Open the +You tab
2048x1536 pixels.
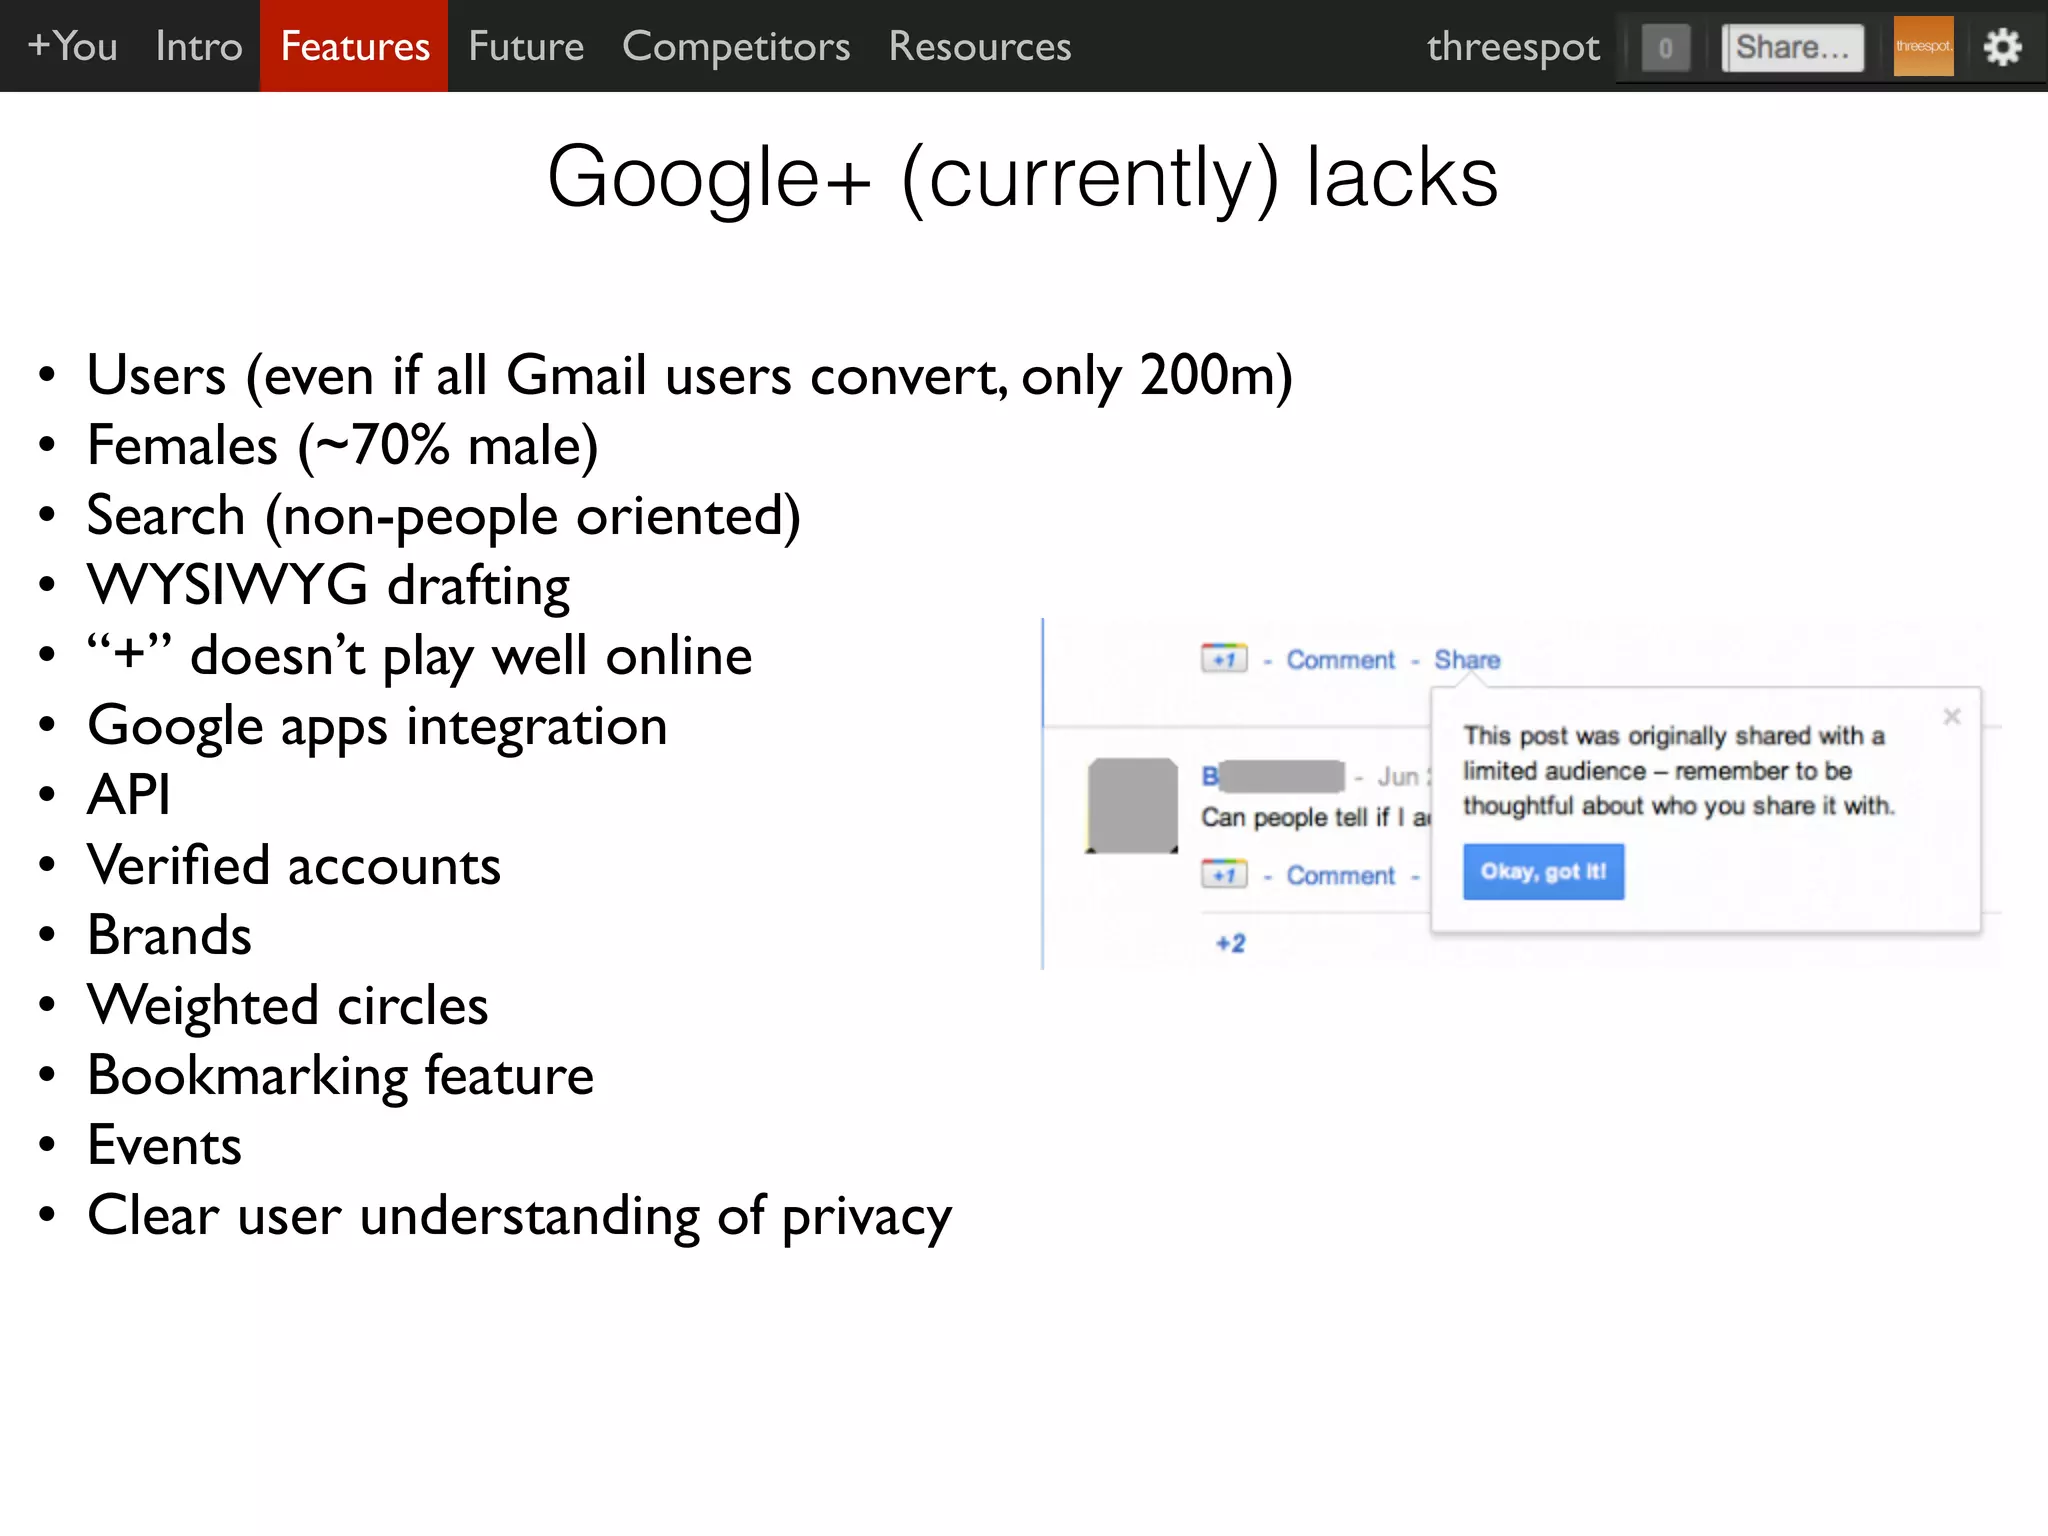[72, 46]
